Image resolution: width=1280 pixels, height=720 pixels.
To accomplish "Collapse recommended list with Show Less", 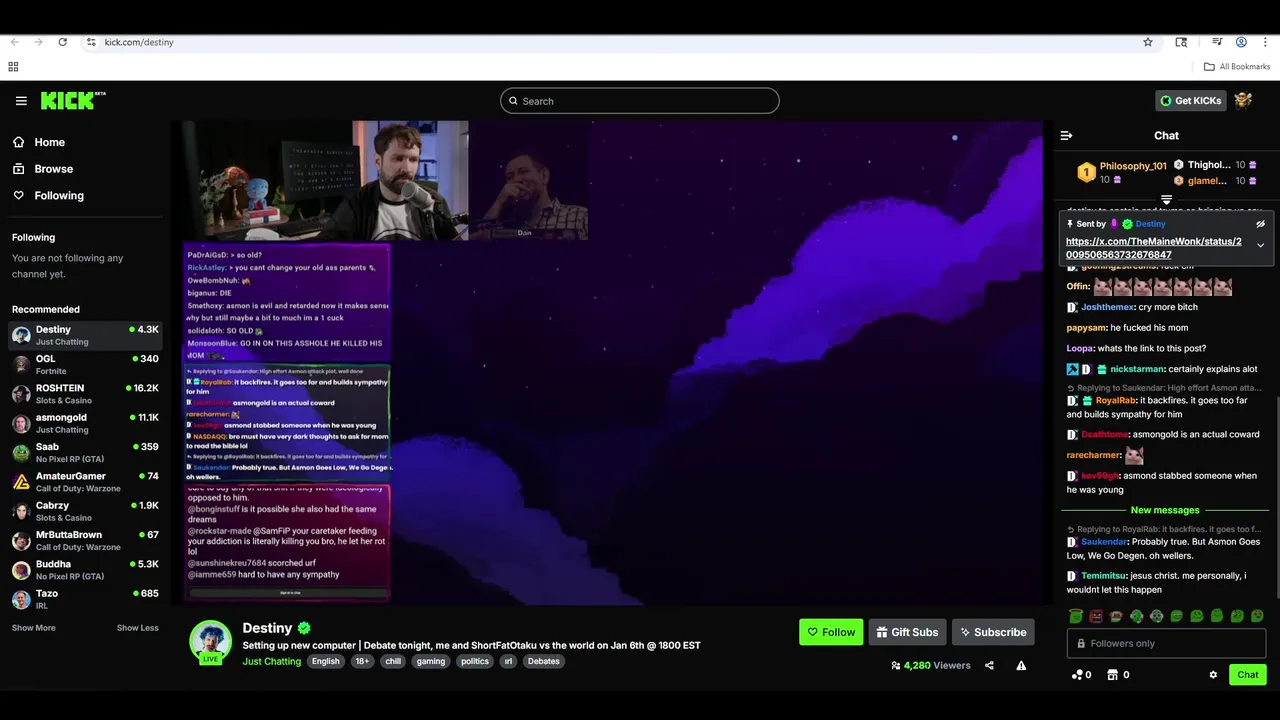I will click(138, 628).
